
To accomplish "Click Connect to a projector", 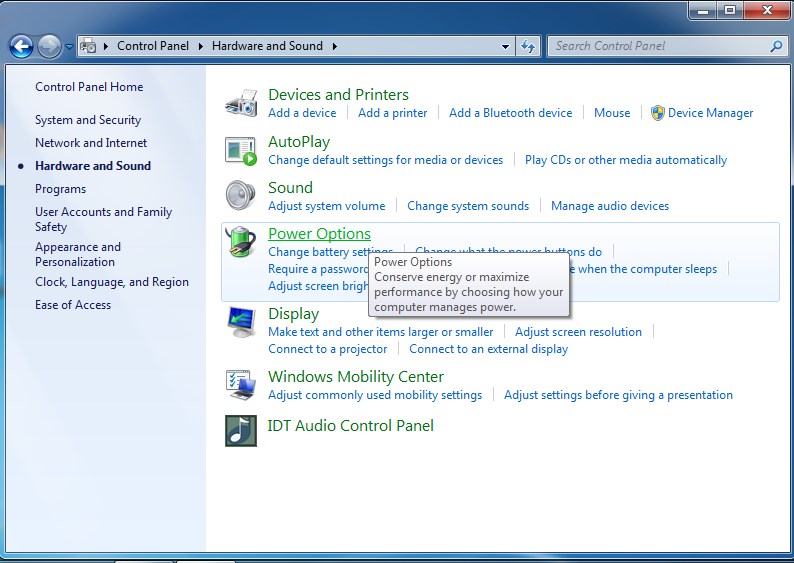I will pos(328,349).
